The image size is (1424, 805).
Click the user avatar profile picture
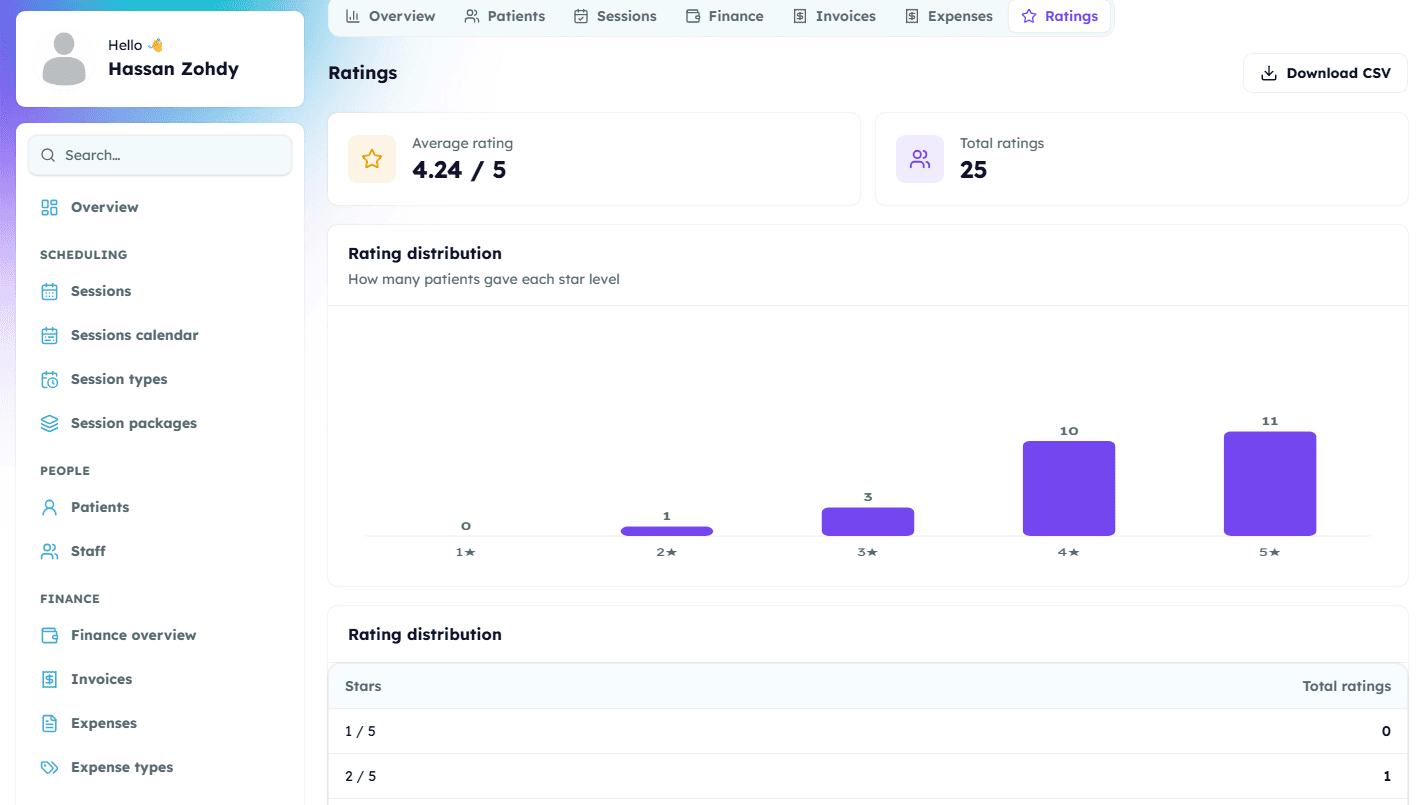pyautogui.click(x=64, y=59)
